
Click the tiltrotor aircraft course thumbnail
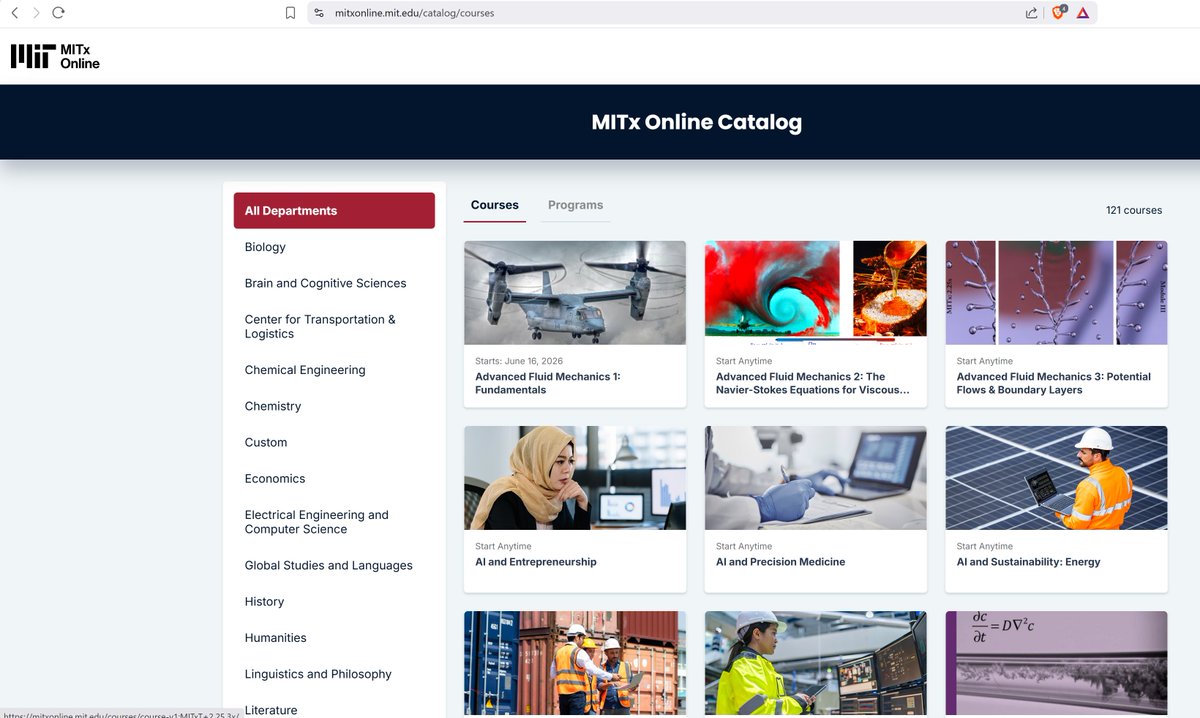pos(575,293)
